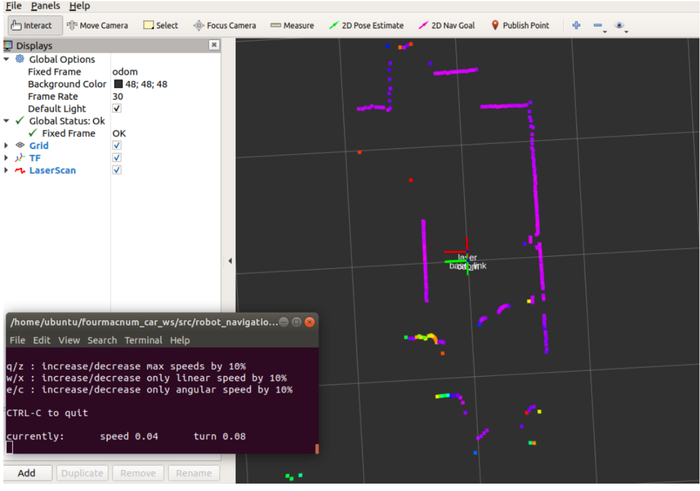Select the Global Options row label

click(x=62, y=59)
